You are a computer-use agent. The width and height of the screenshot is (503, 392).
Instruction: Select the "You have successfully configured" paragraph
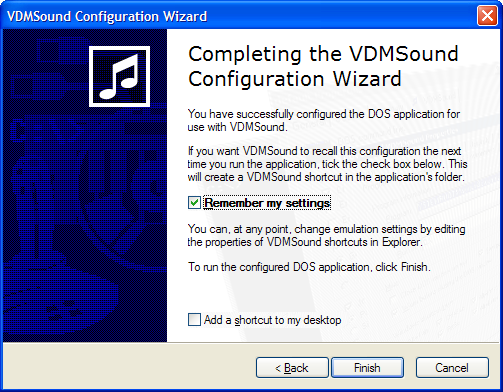pos(324,120)
